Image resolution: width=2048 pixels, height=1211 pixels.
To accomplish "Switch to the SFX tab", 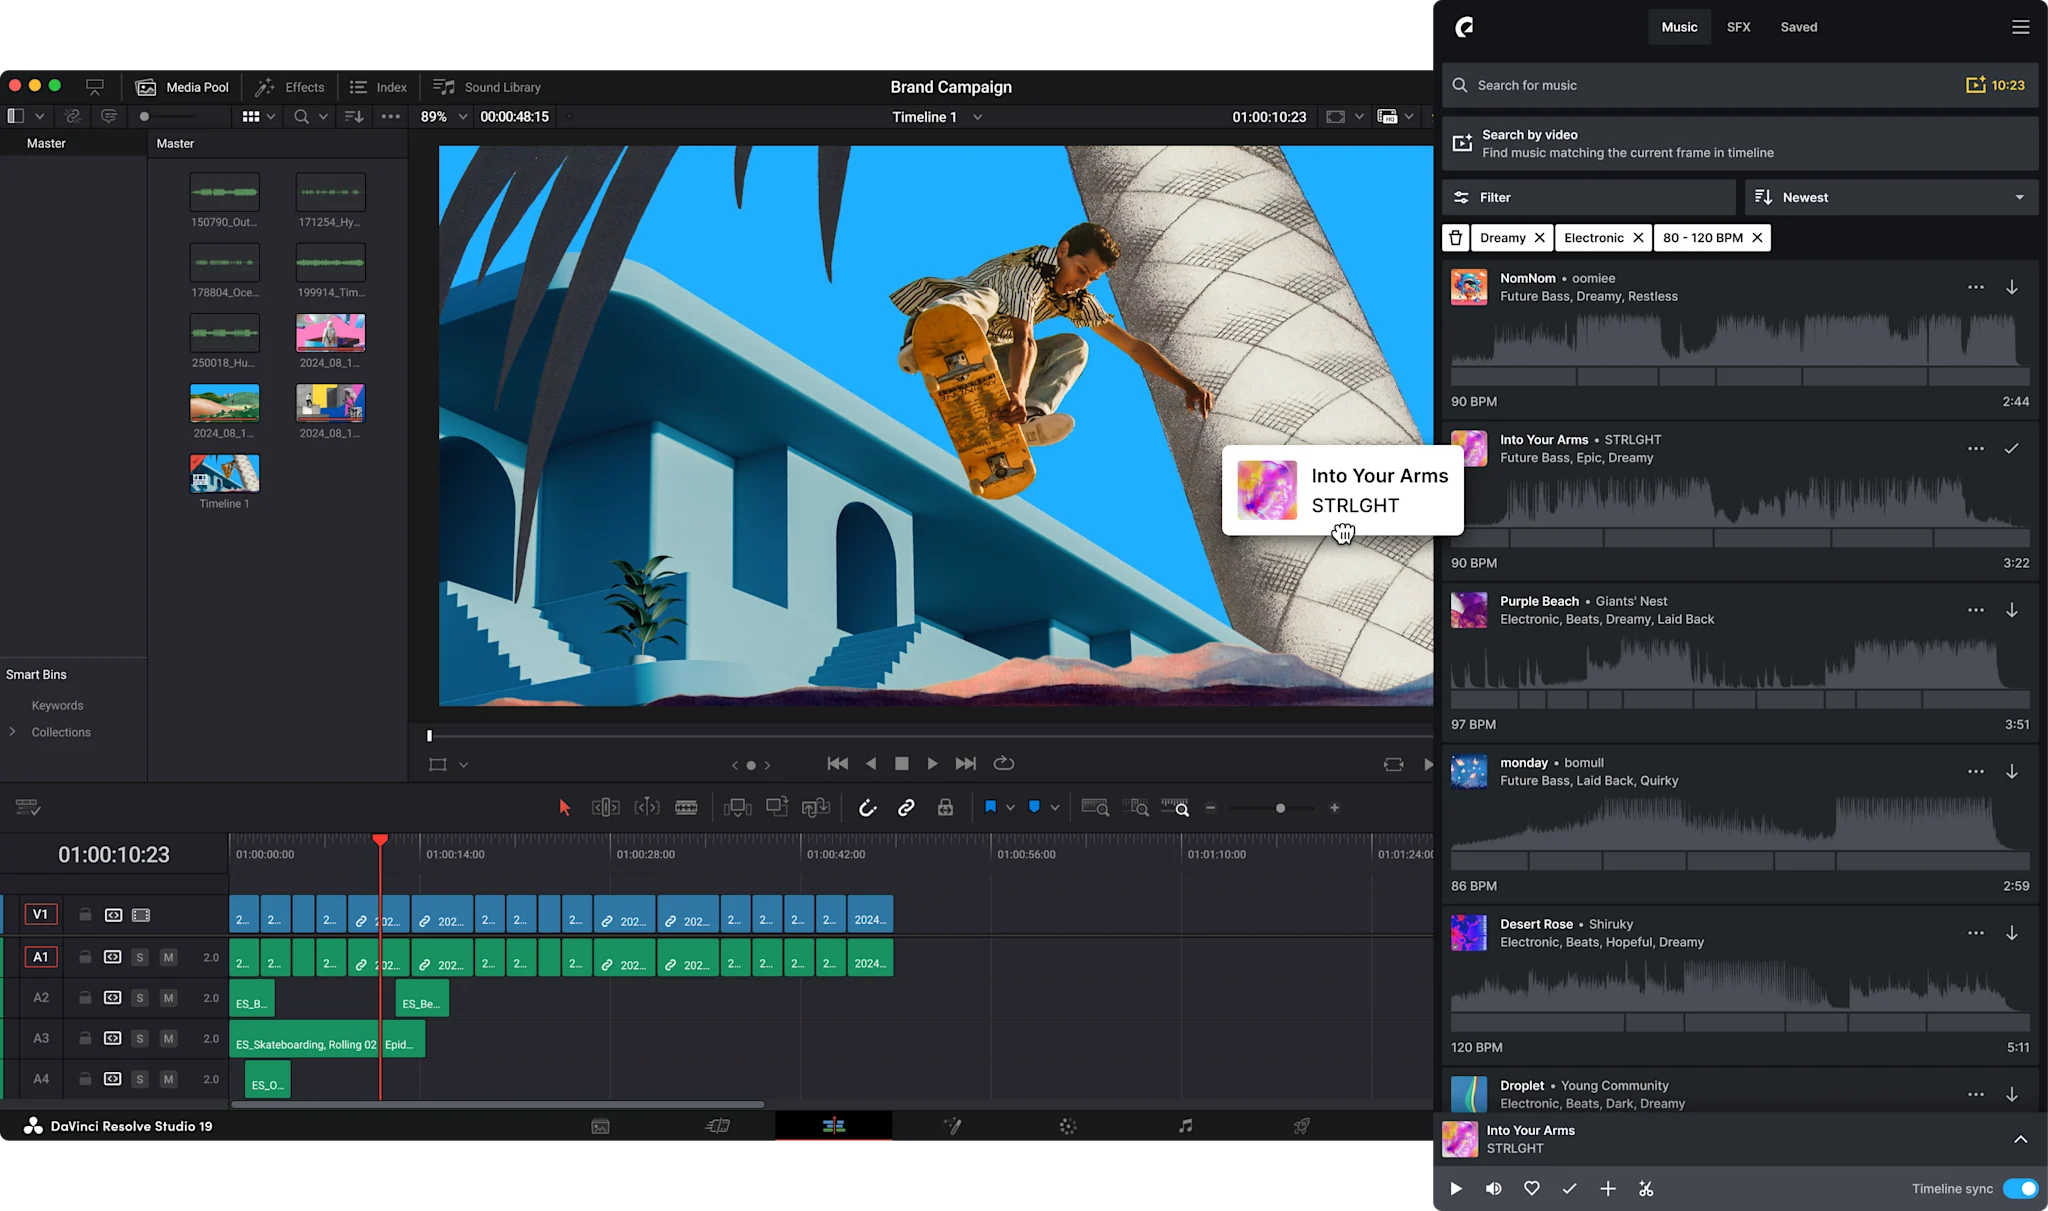I will pos(1739,27).
